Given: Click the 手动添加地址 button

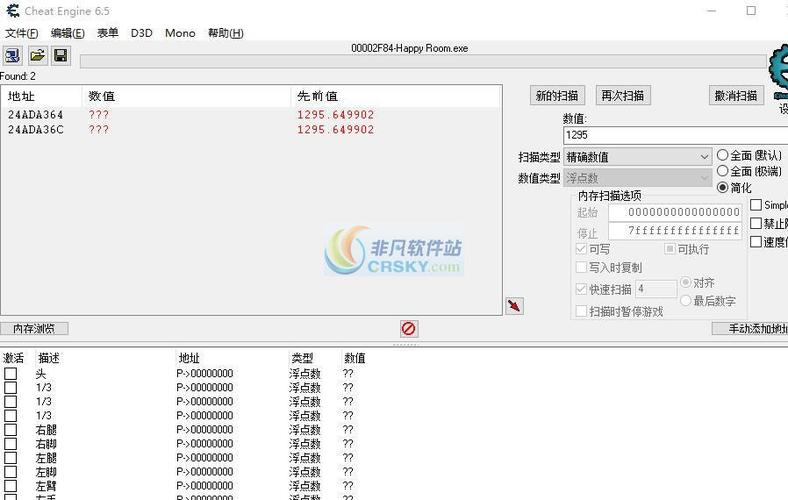Looking at the screenshot, I should (x=750, y=329).
